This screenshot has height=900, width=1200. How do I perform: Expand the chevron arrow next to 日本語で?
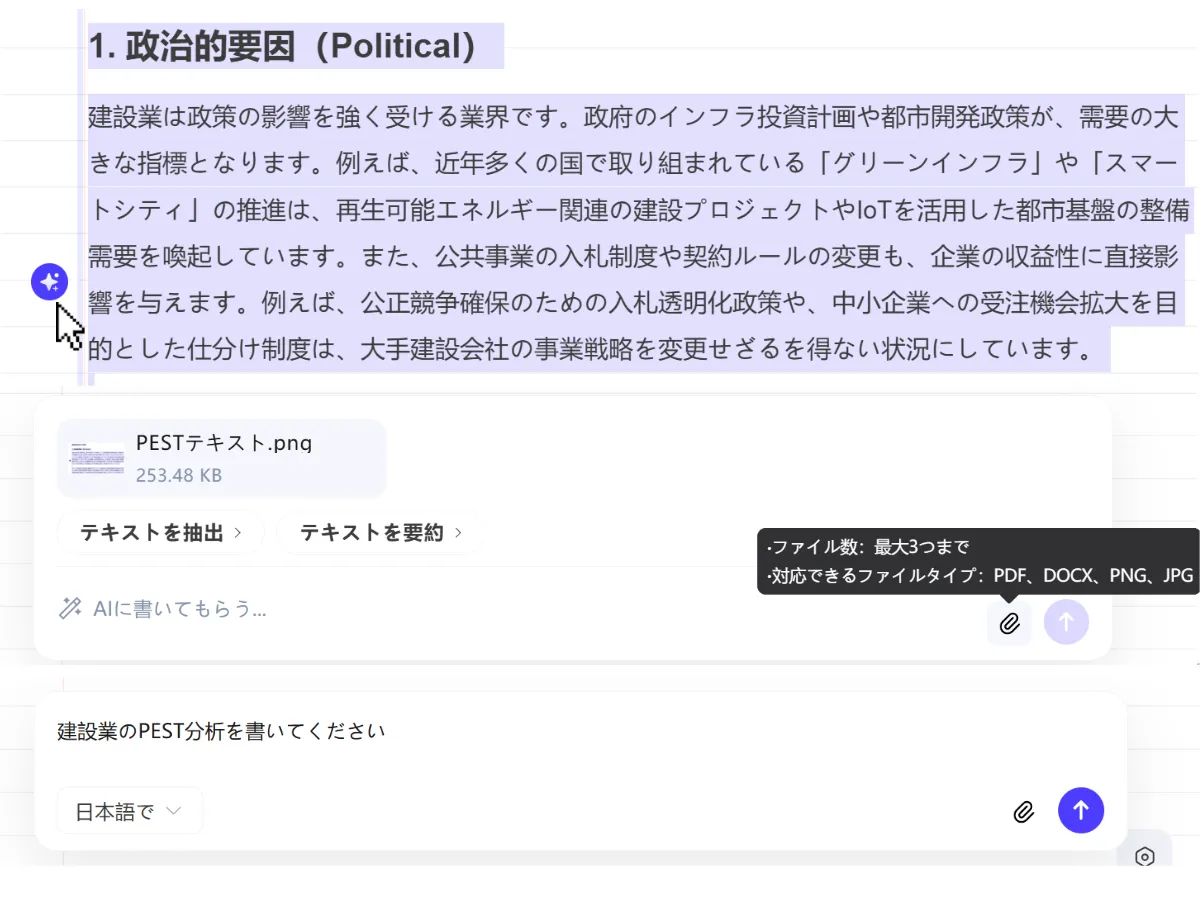click(174, 811)
